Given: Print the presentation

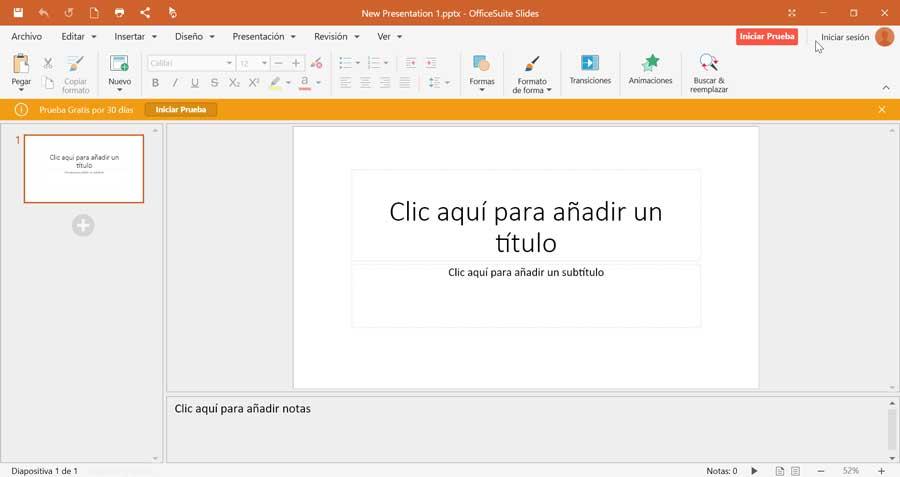Looking at the screenshot, I should tap(119, 13).
